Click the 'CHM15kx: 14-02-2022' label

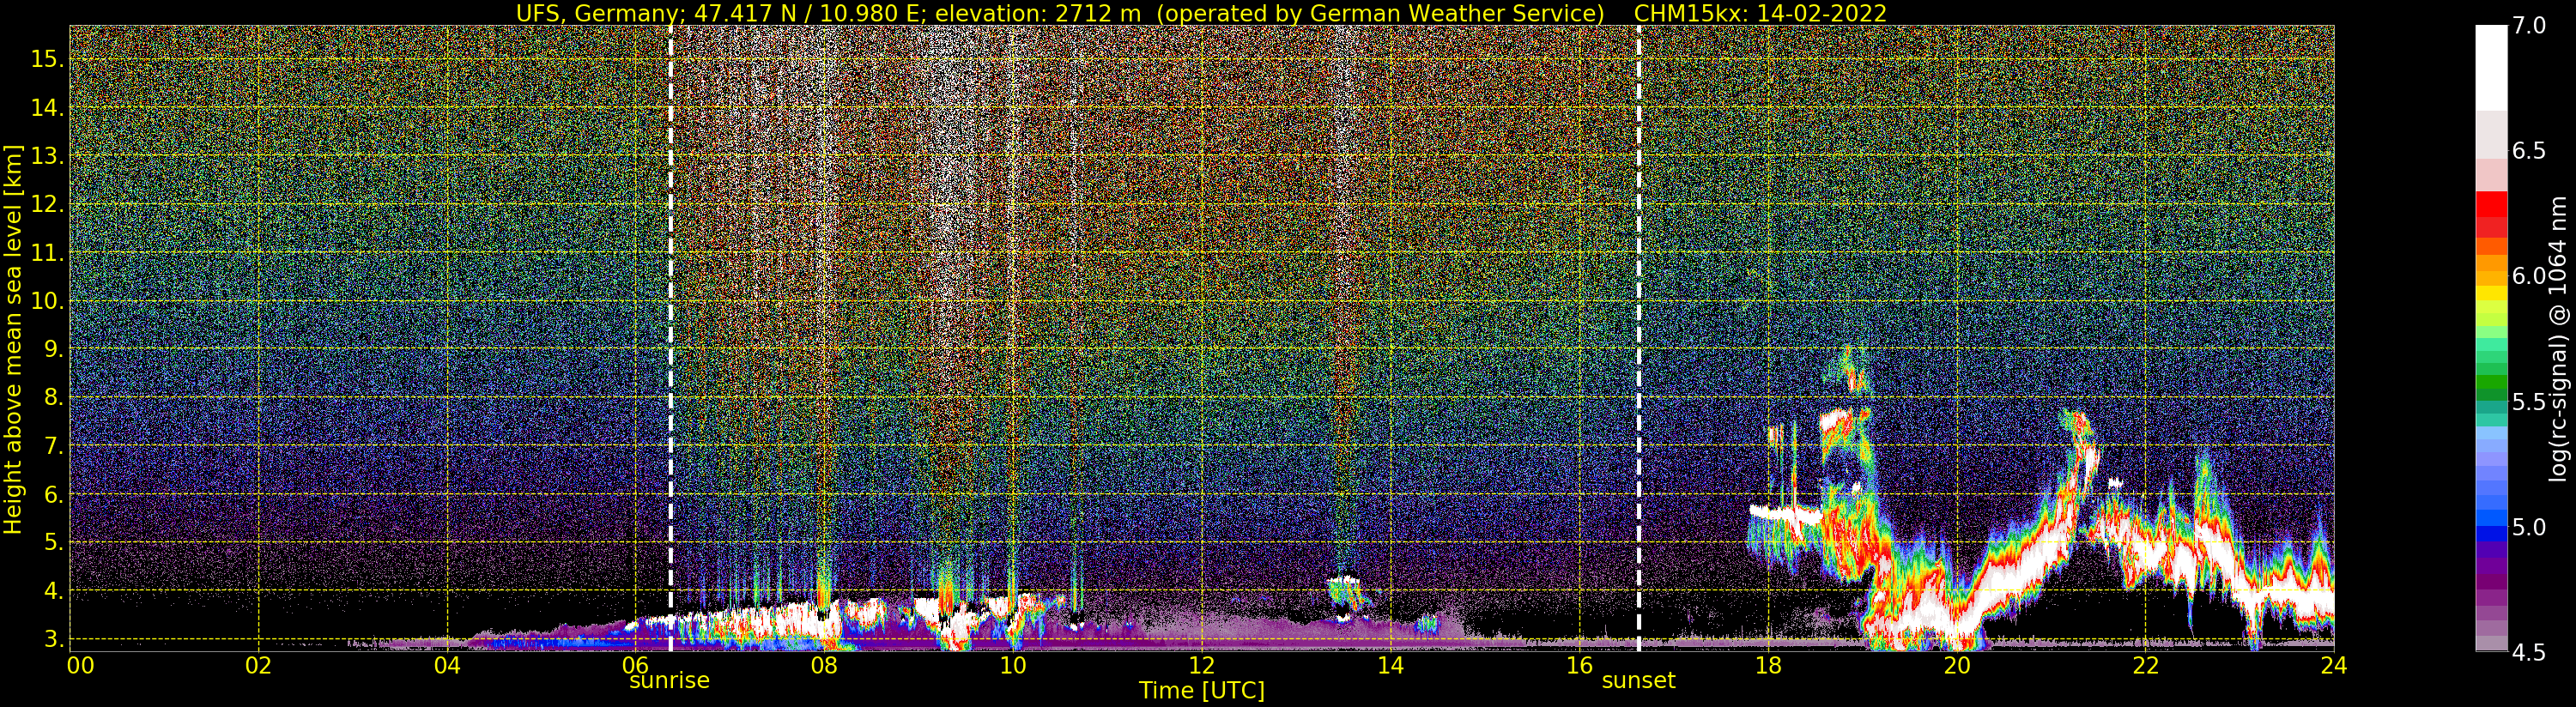pyautogui.click(x=1760, y=14)
